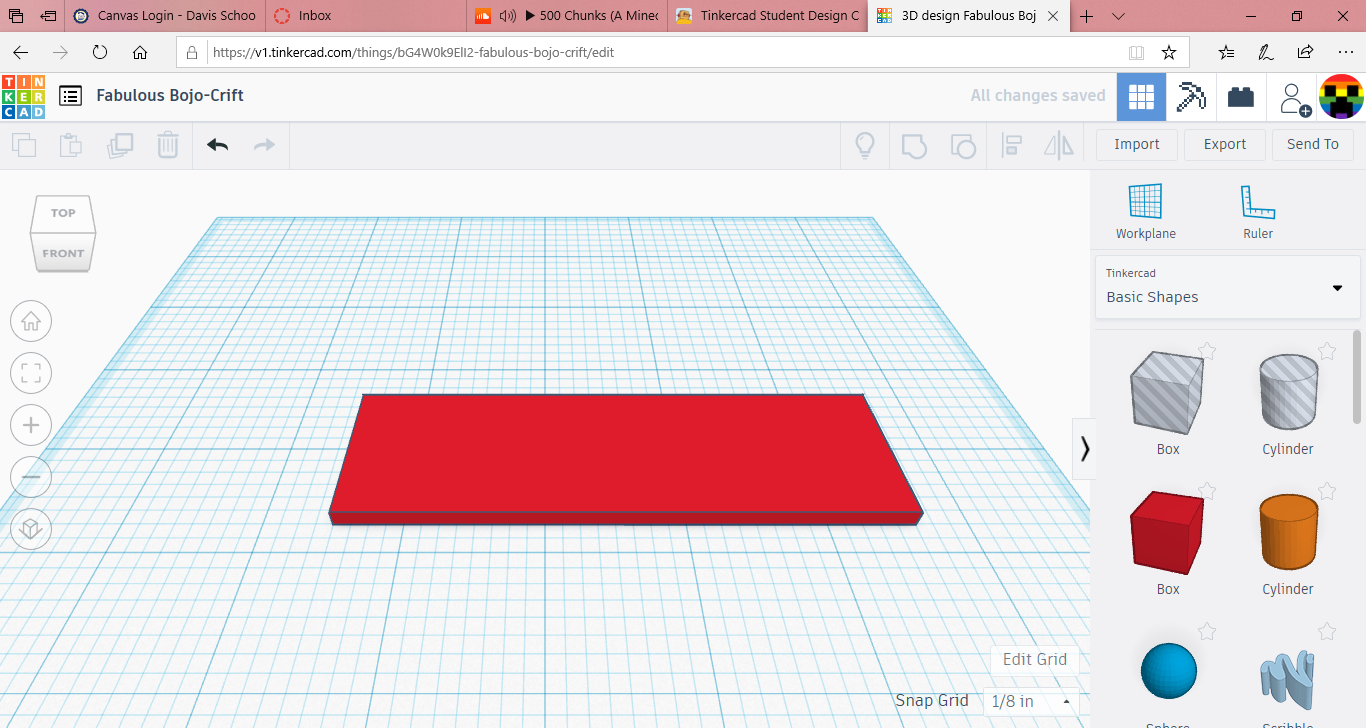Click the browser address bar URL
Screen dimensions: 1366x728
point(413,52)
